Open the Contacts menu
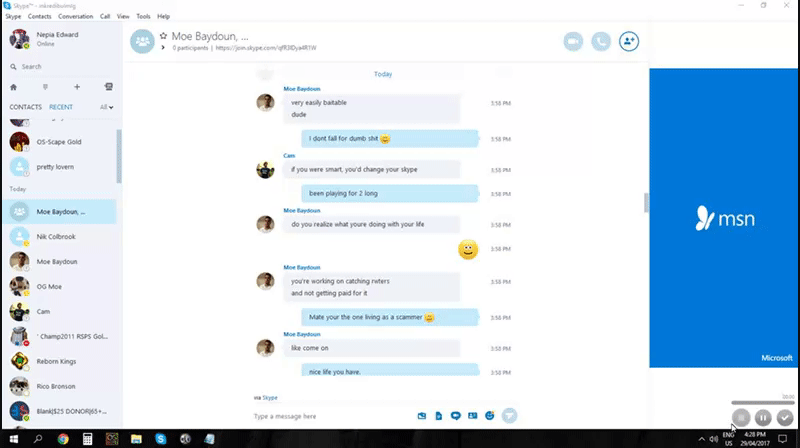 click(39, 16)
